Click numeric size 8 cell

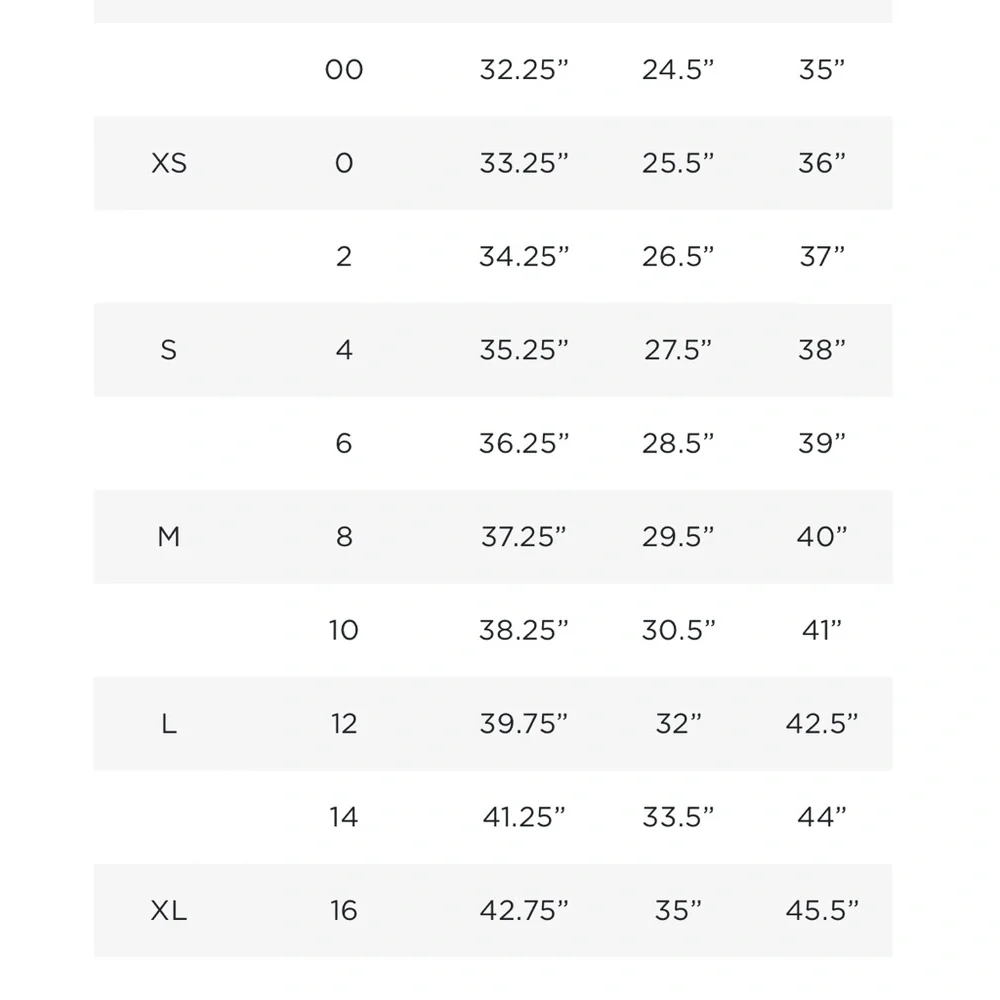[x=344, y=537]
